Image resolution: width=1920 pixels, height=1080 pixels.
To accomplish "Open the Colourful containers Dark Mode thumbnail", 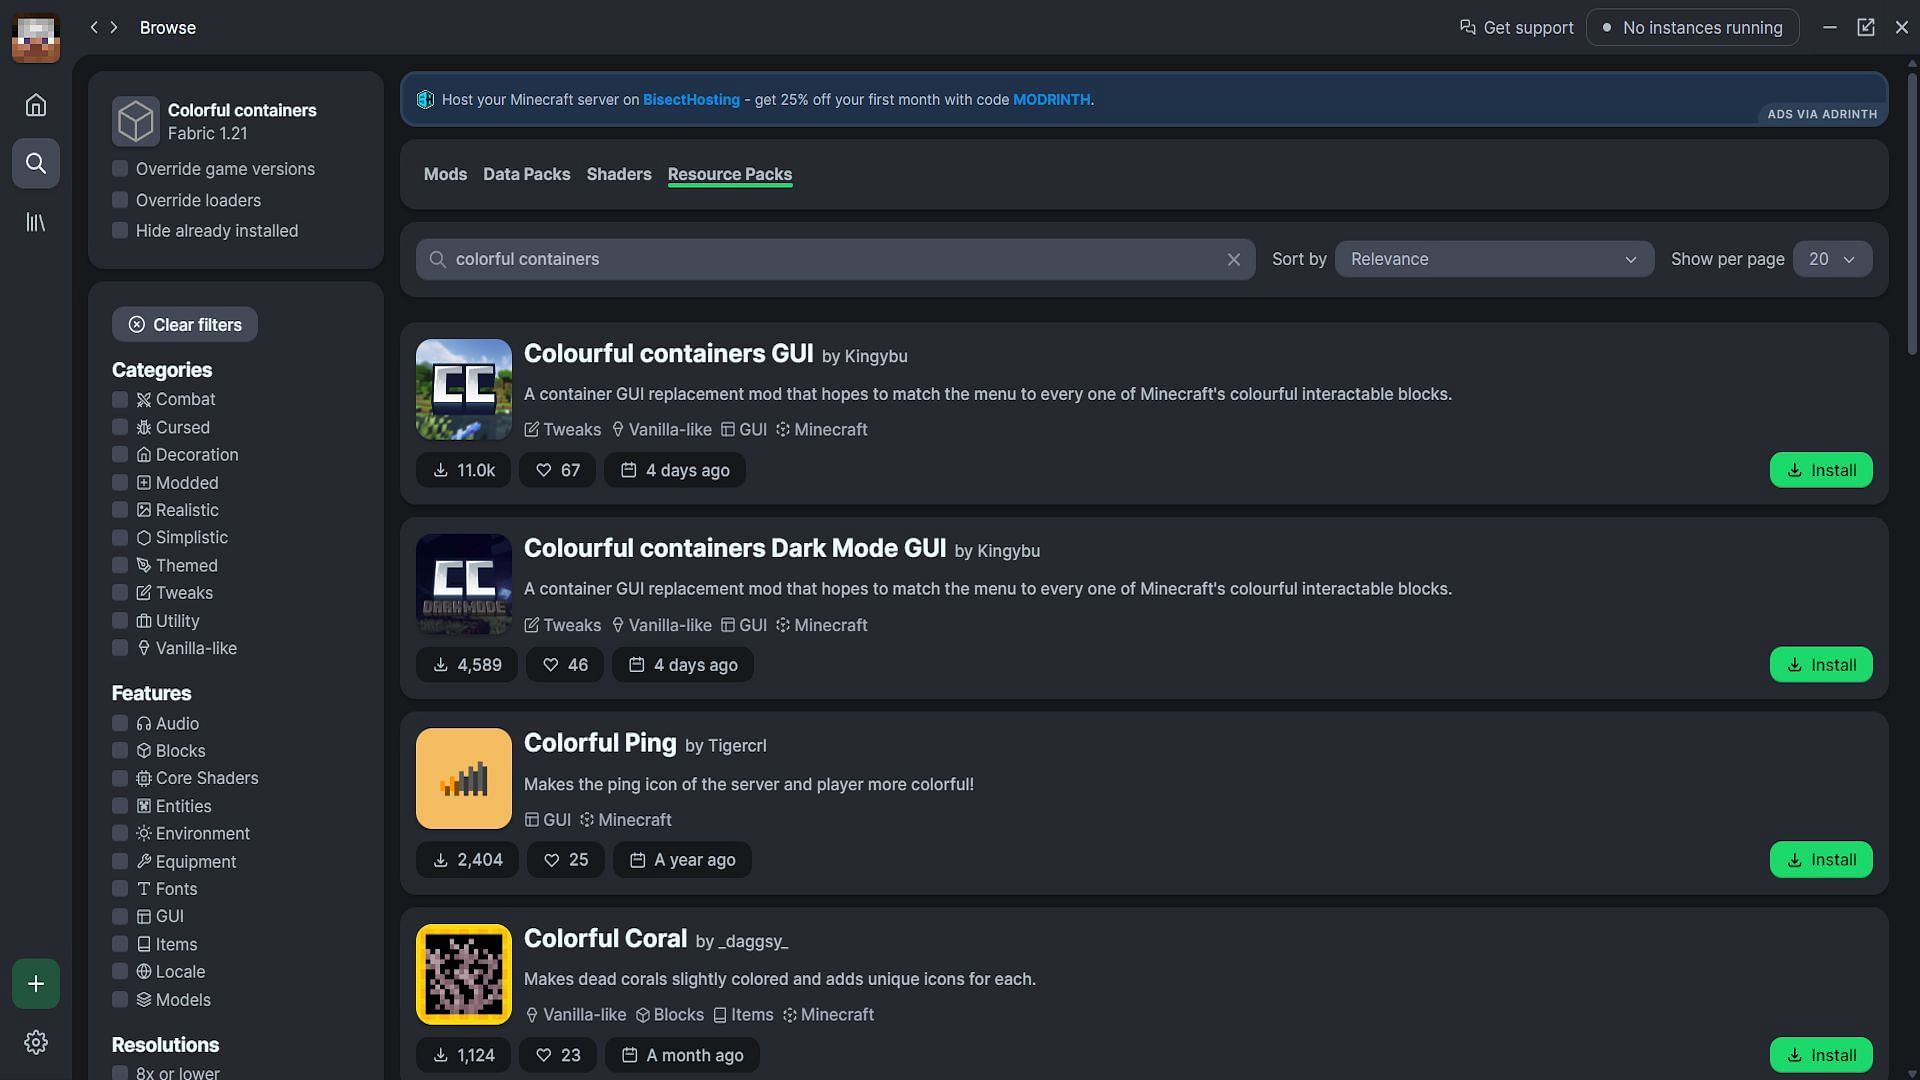I will (x=464, y=584).
